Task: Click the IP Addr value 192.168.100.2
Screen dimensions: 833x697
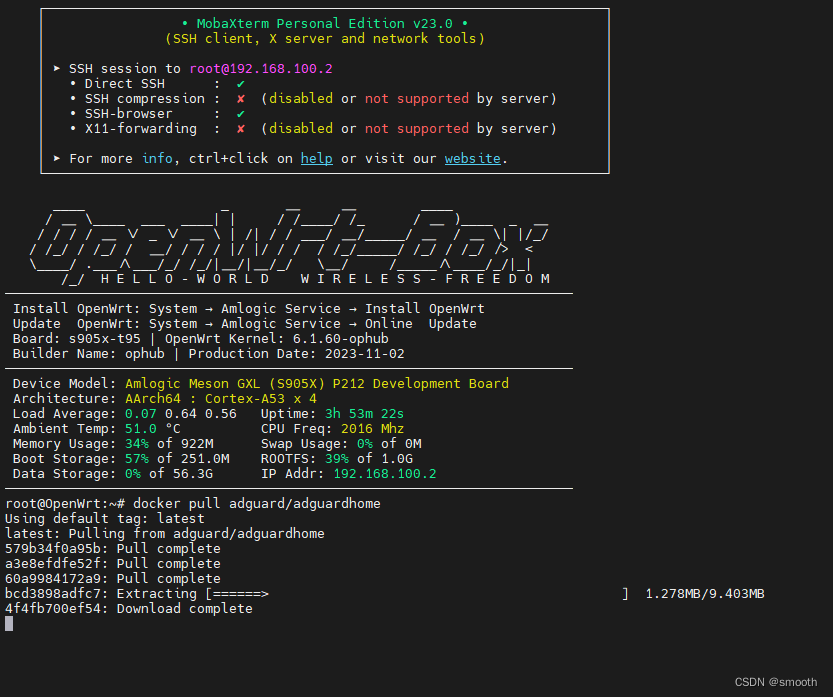Action: pos(385,473)
